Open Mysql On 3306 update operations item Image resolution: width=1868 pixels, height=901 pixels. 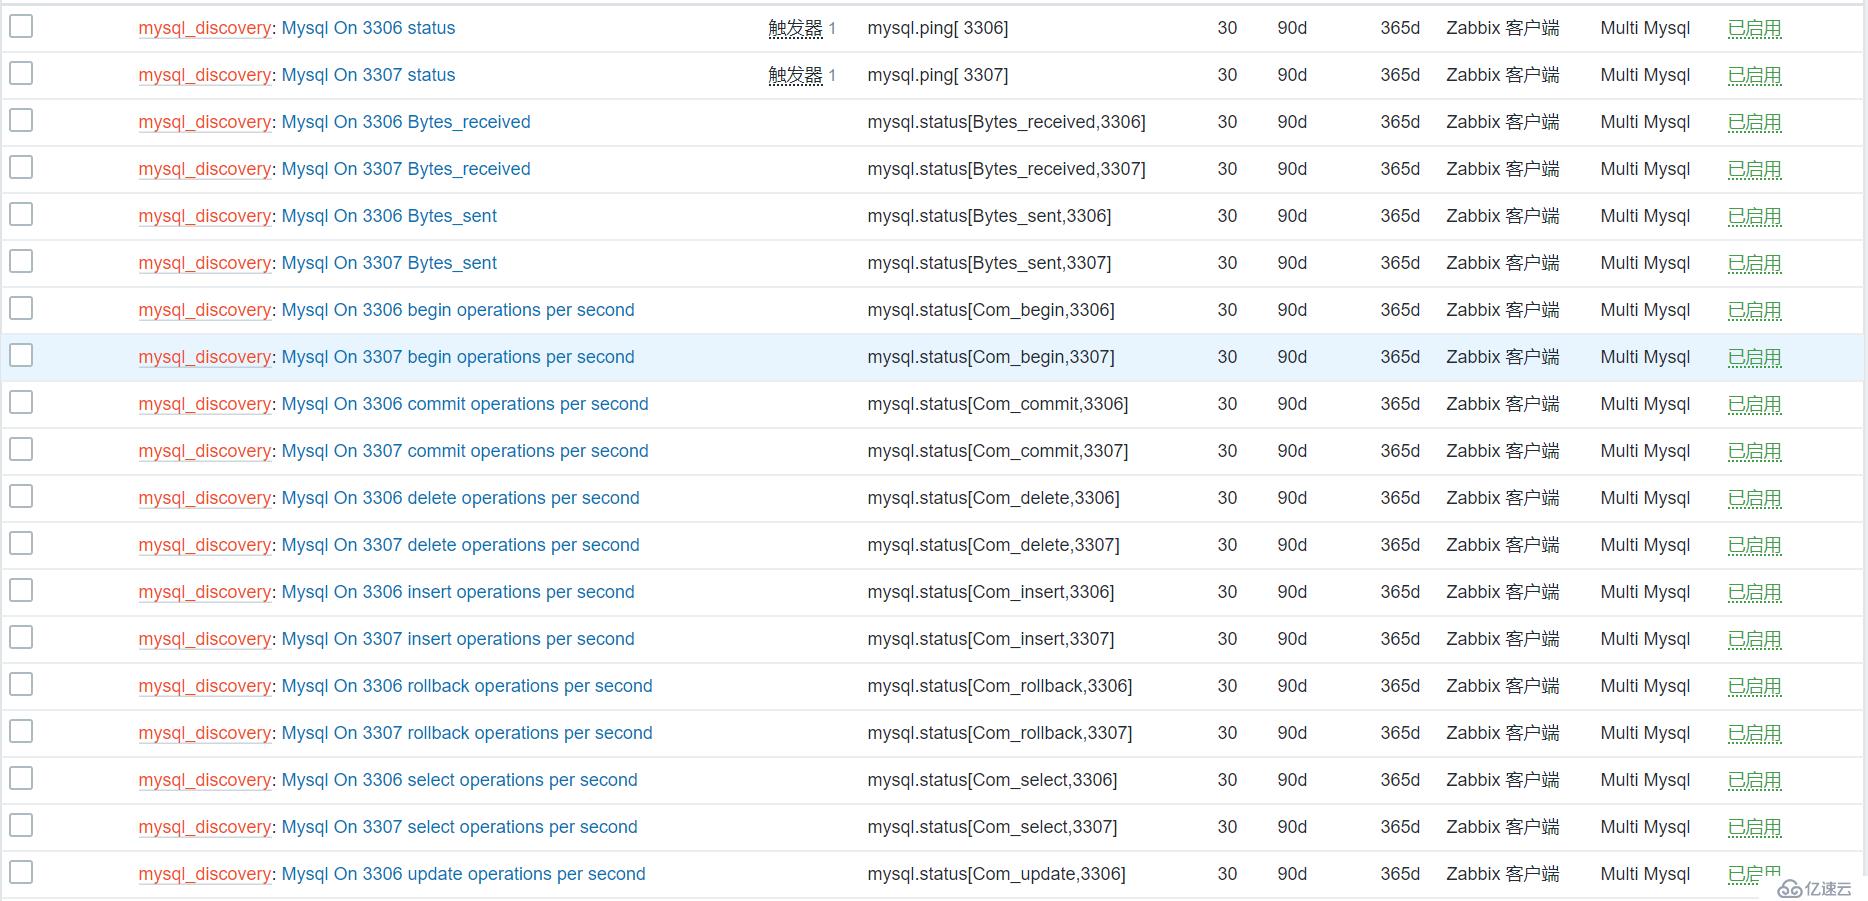(x=463, y=874)
